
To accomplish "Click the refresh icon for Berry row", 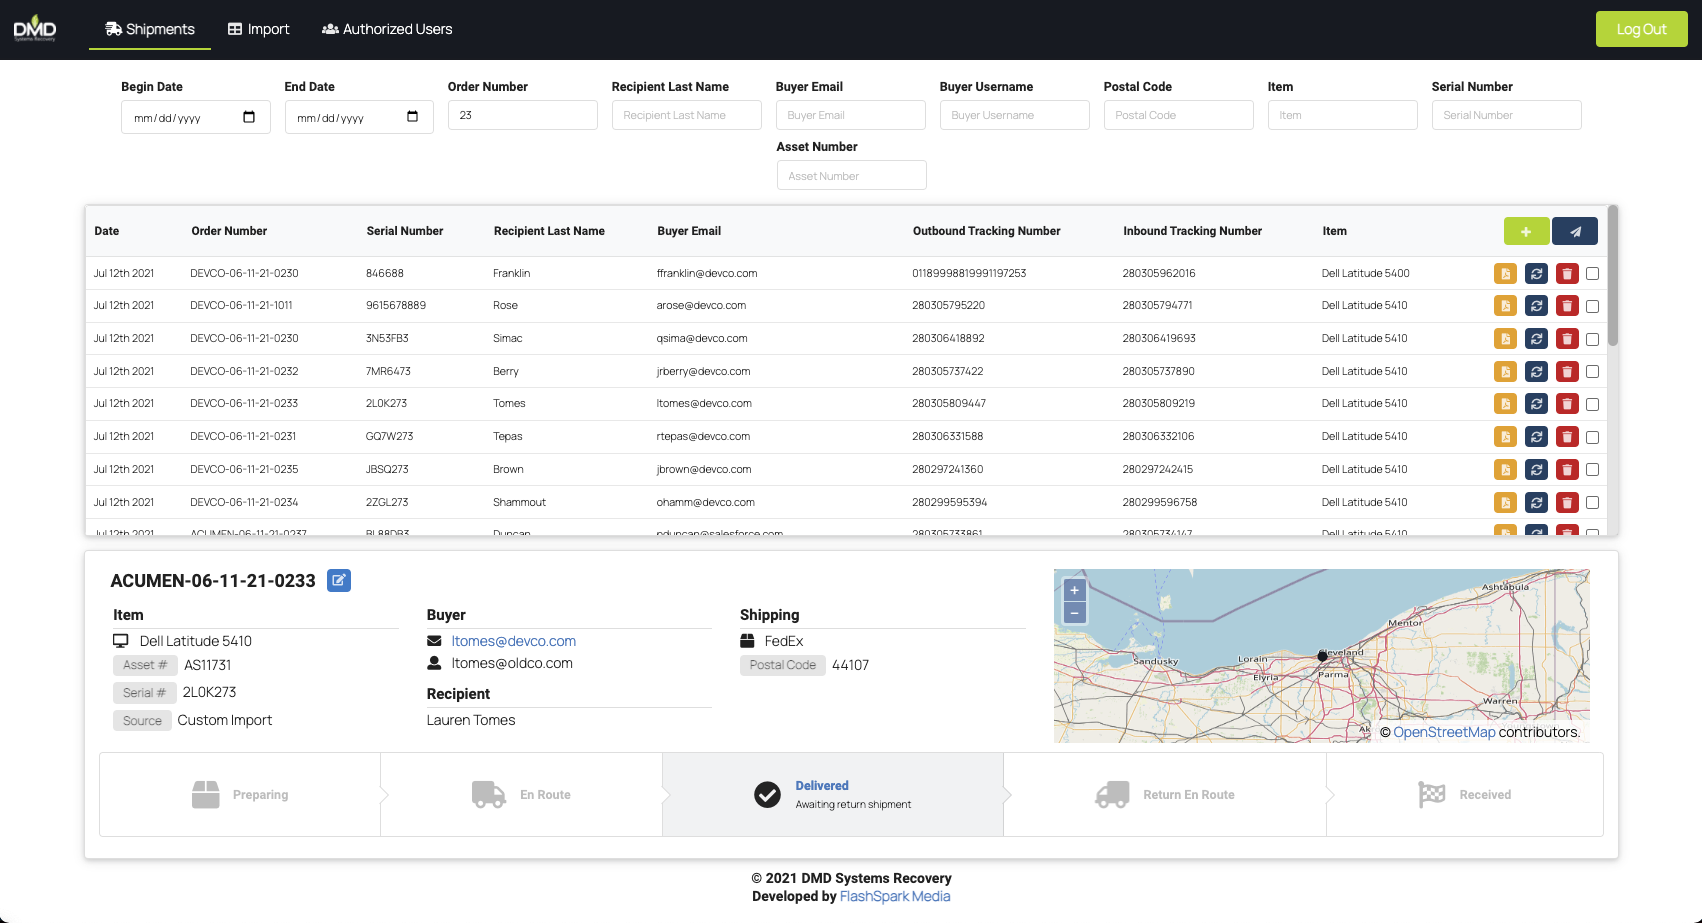I will [1536, 371].
